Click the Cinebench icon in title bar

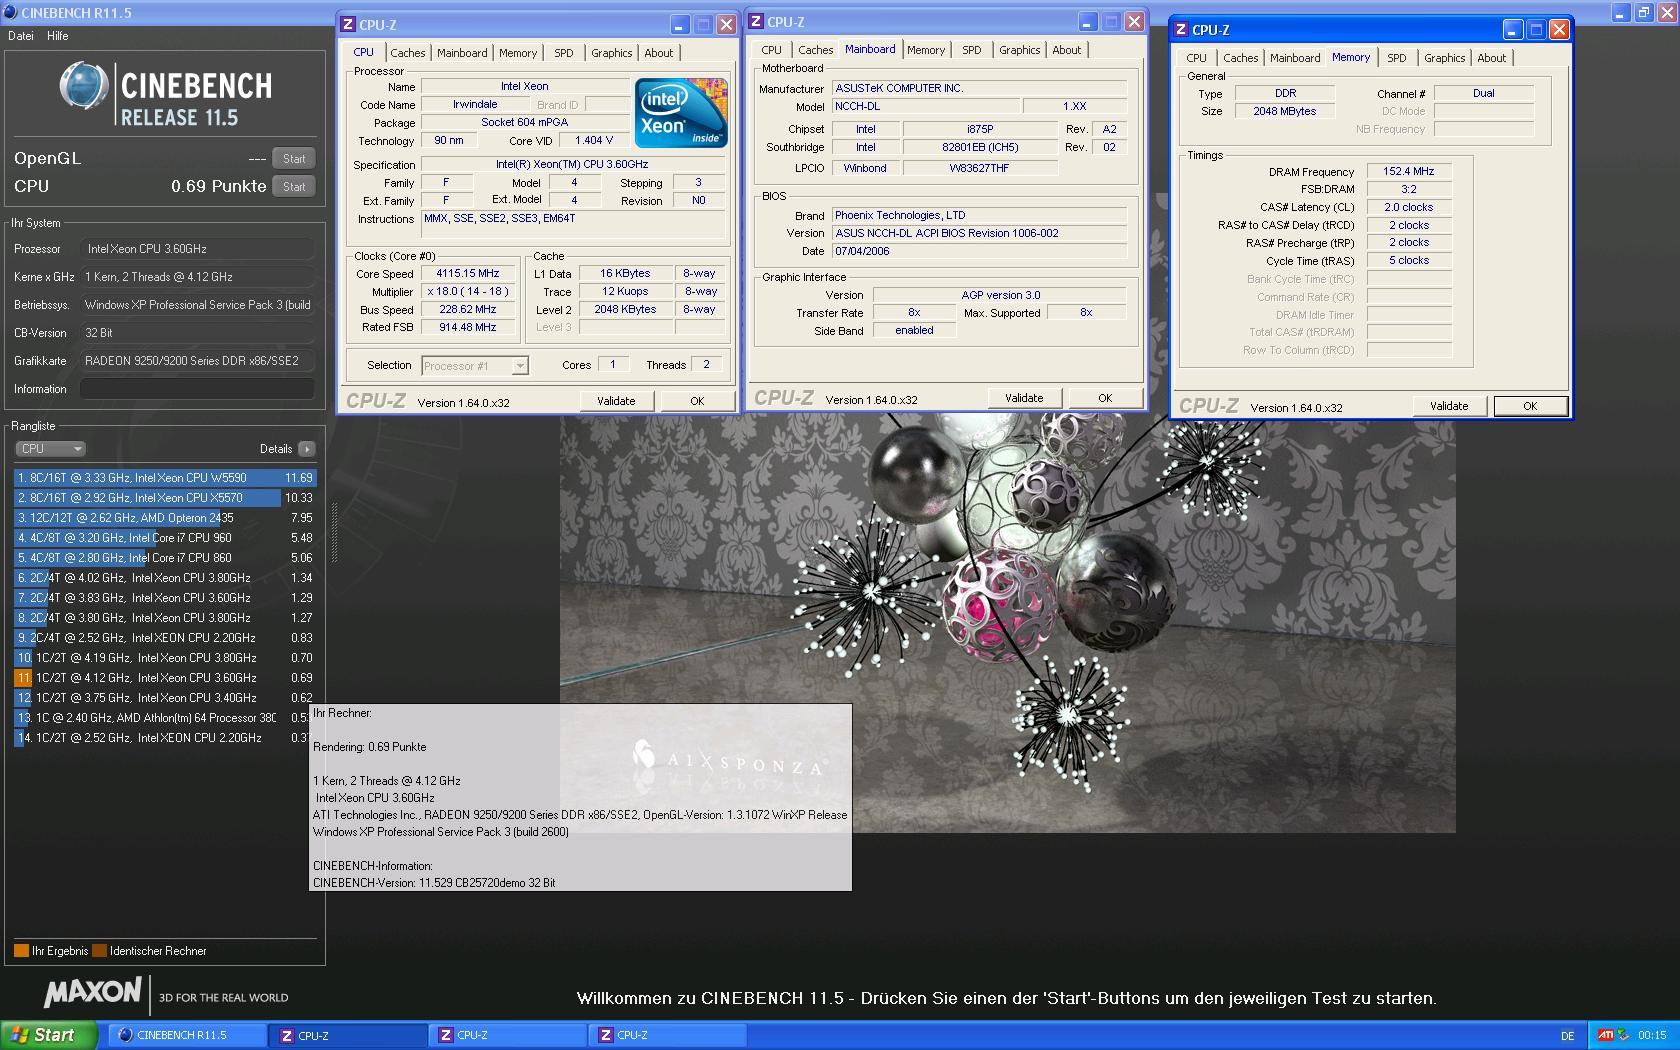tap(11, 12)
